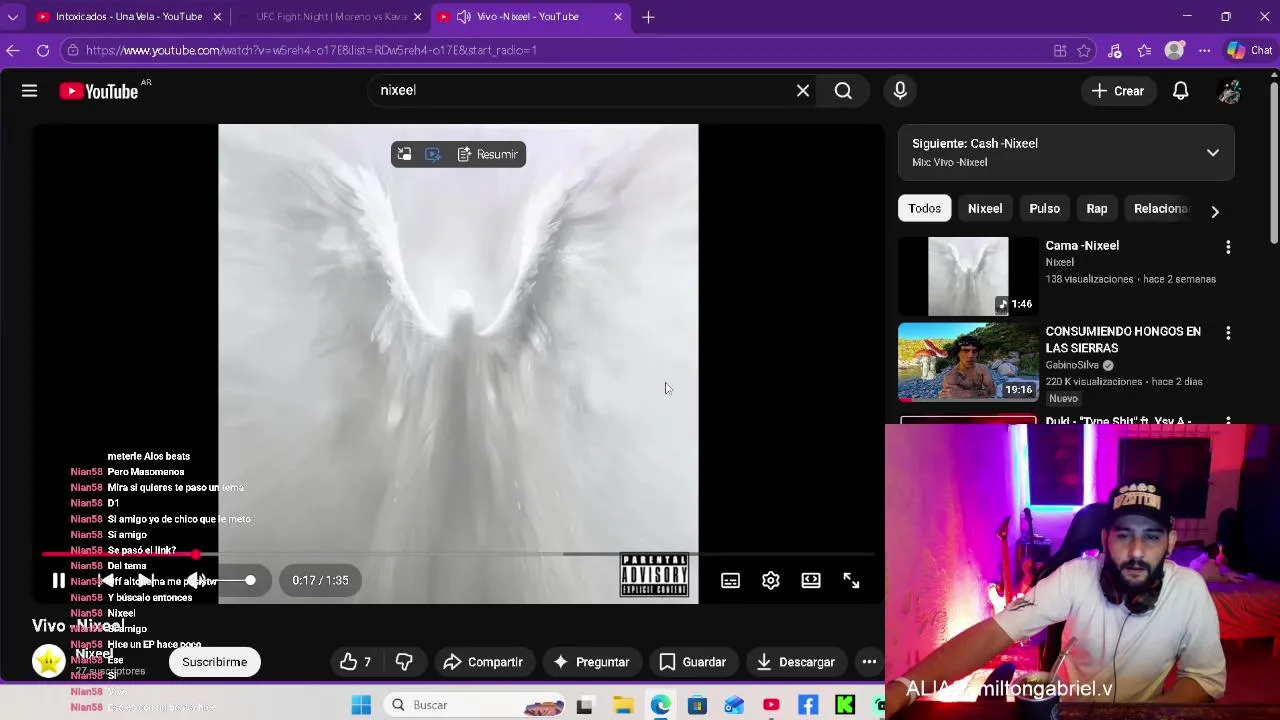Show more filter chips with right arrow
The height and width of the screenshot is (720, 1280).
[x=1214, y=211]
